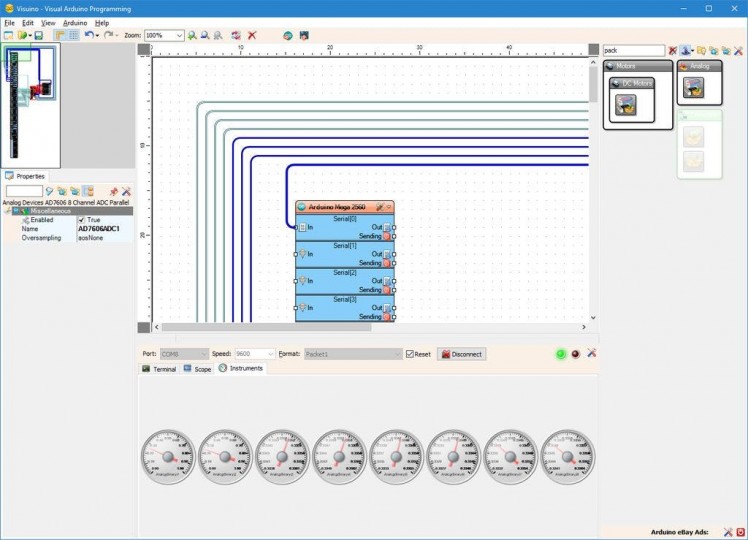Select the DC Motors component icon
748x540 pixels.
click(x=626, y=105)
